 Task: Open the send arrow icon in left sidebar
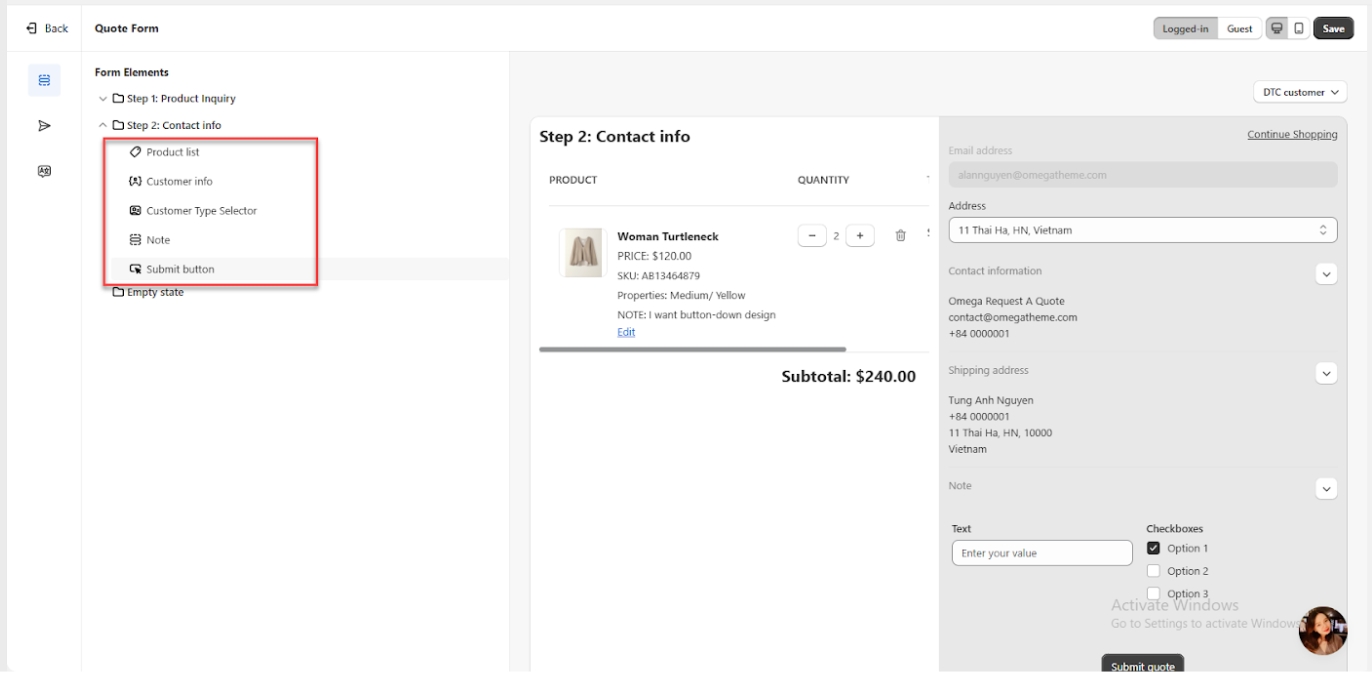coord(44,126)
